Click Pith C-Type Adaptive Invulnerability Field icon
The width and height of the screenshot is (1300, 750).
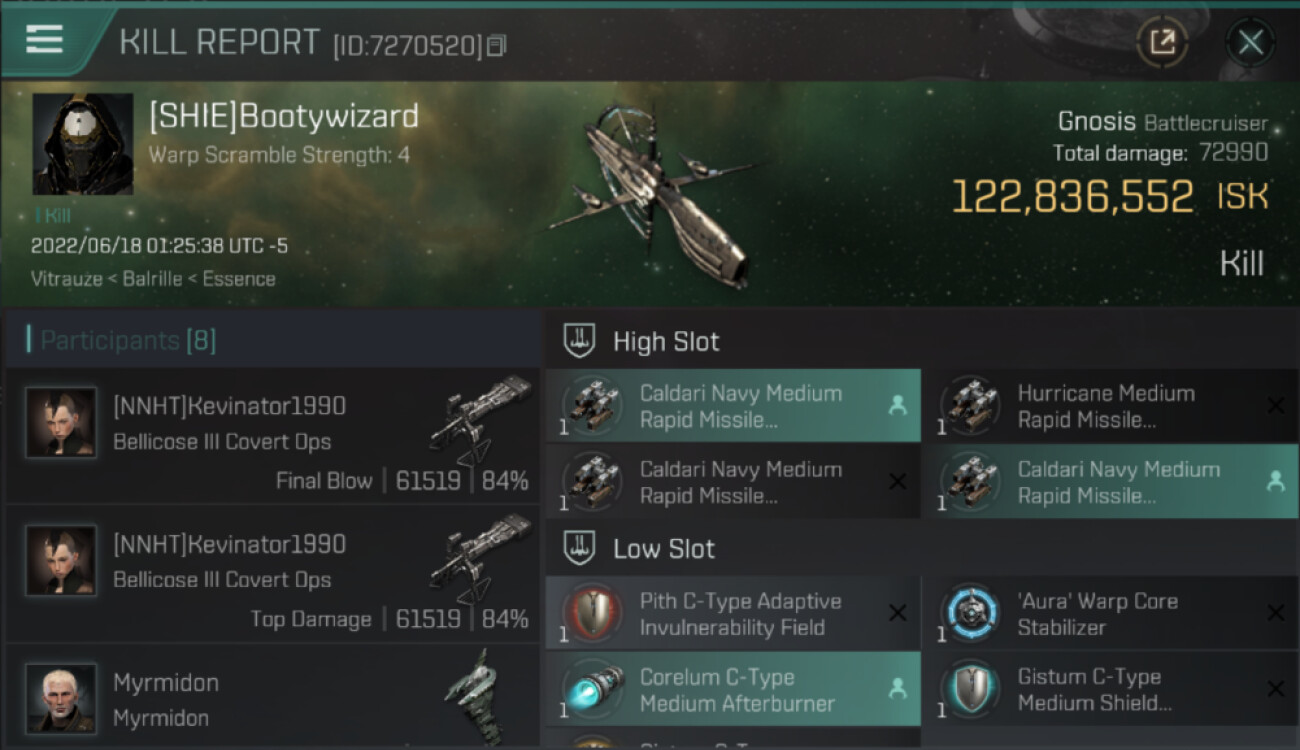(592, 614)
